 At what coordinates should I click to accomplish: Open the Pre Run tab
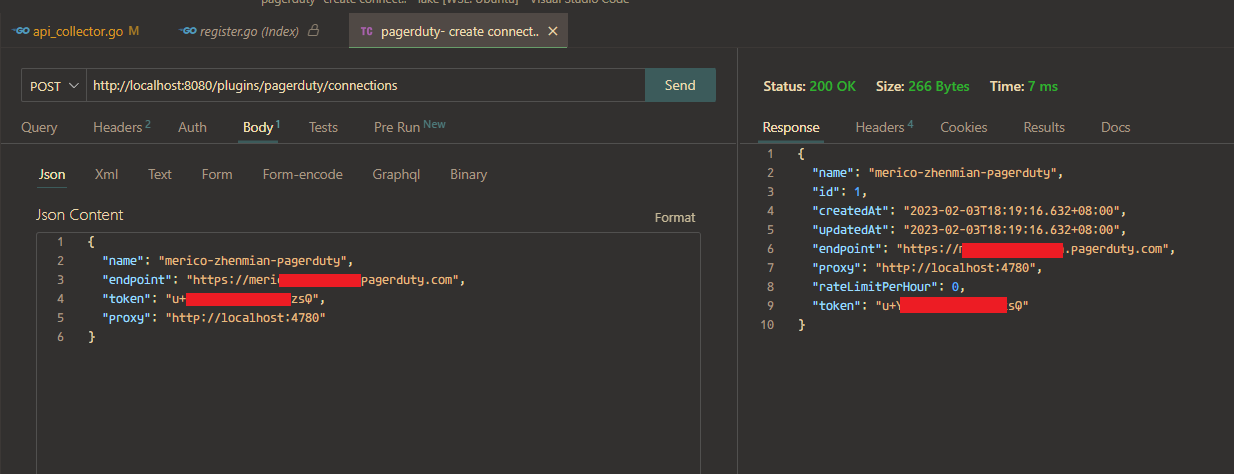coord(409,127)
